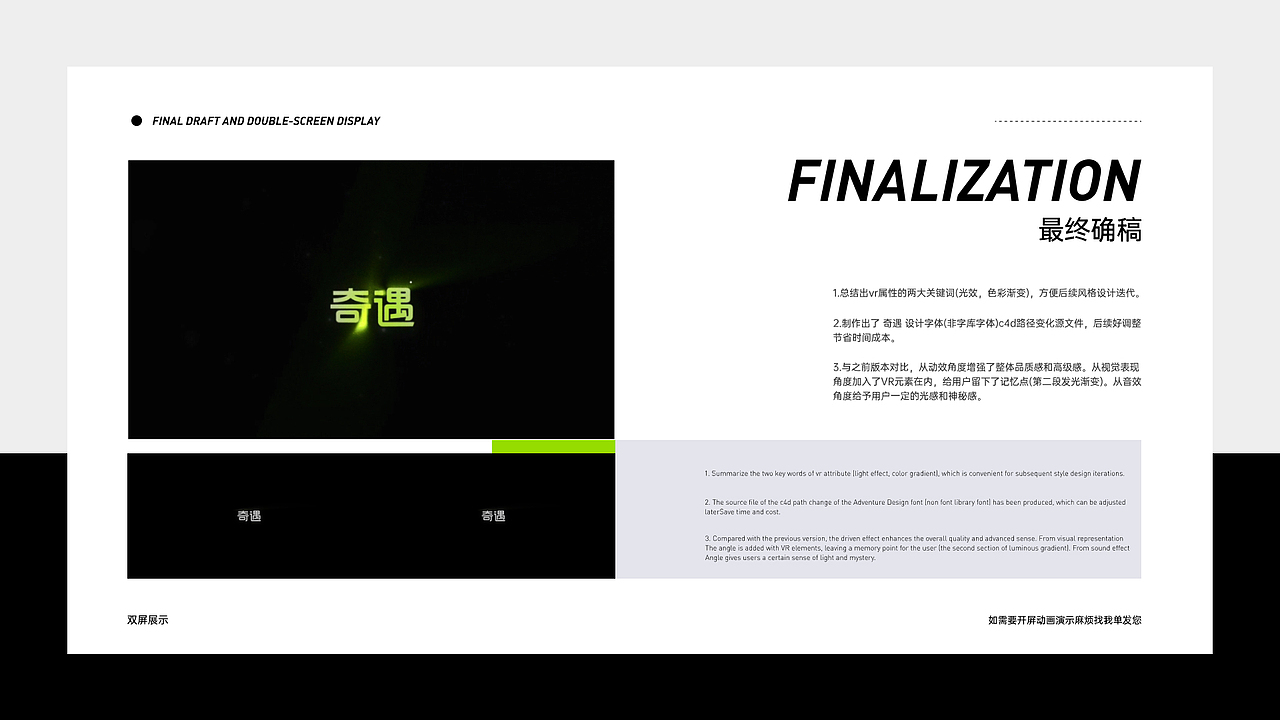
Task: Click the main video preview thumbnail
Action: (x=371, y=299)
